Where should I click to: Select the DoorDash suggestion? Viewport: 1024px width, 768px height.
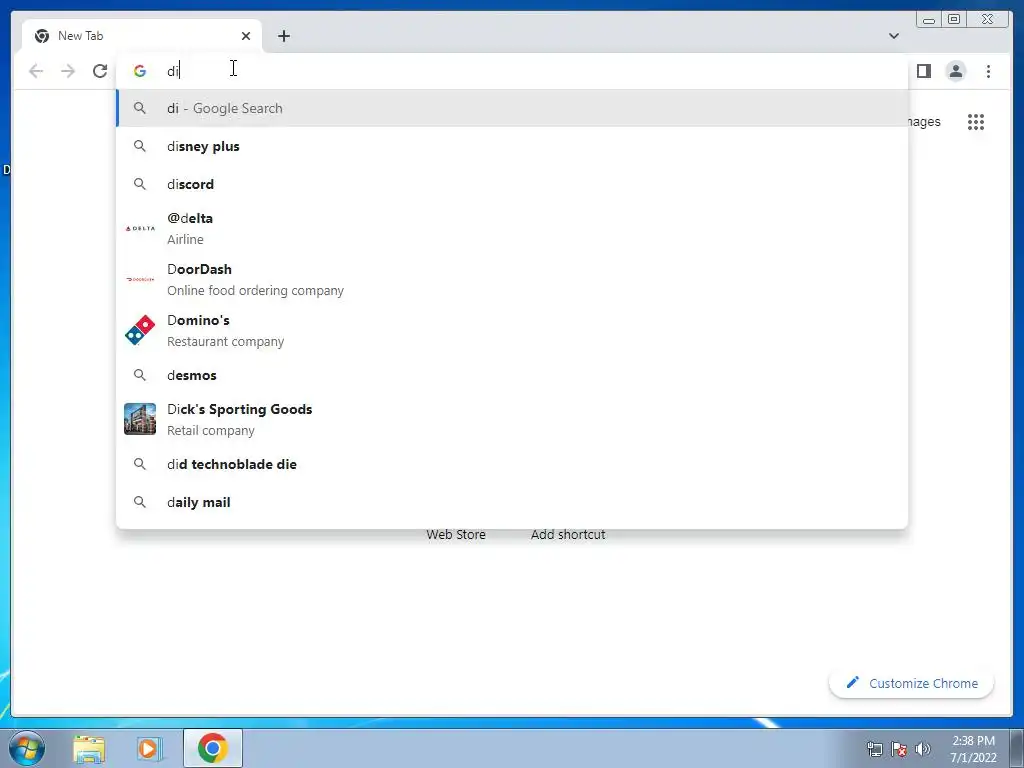[512, 280]
